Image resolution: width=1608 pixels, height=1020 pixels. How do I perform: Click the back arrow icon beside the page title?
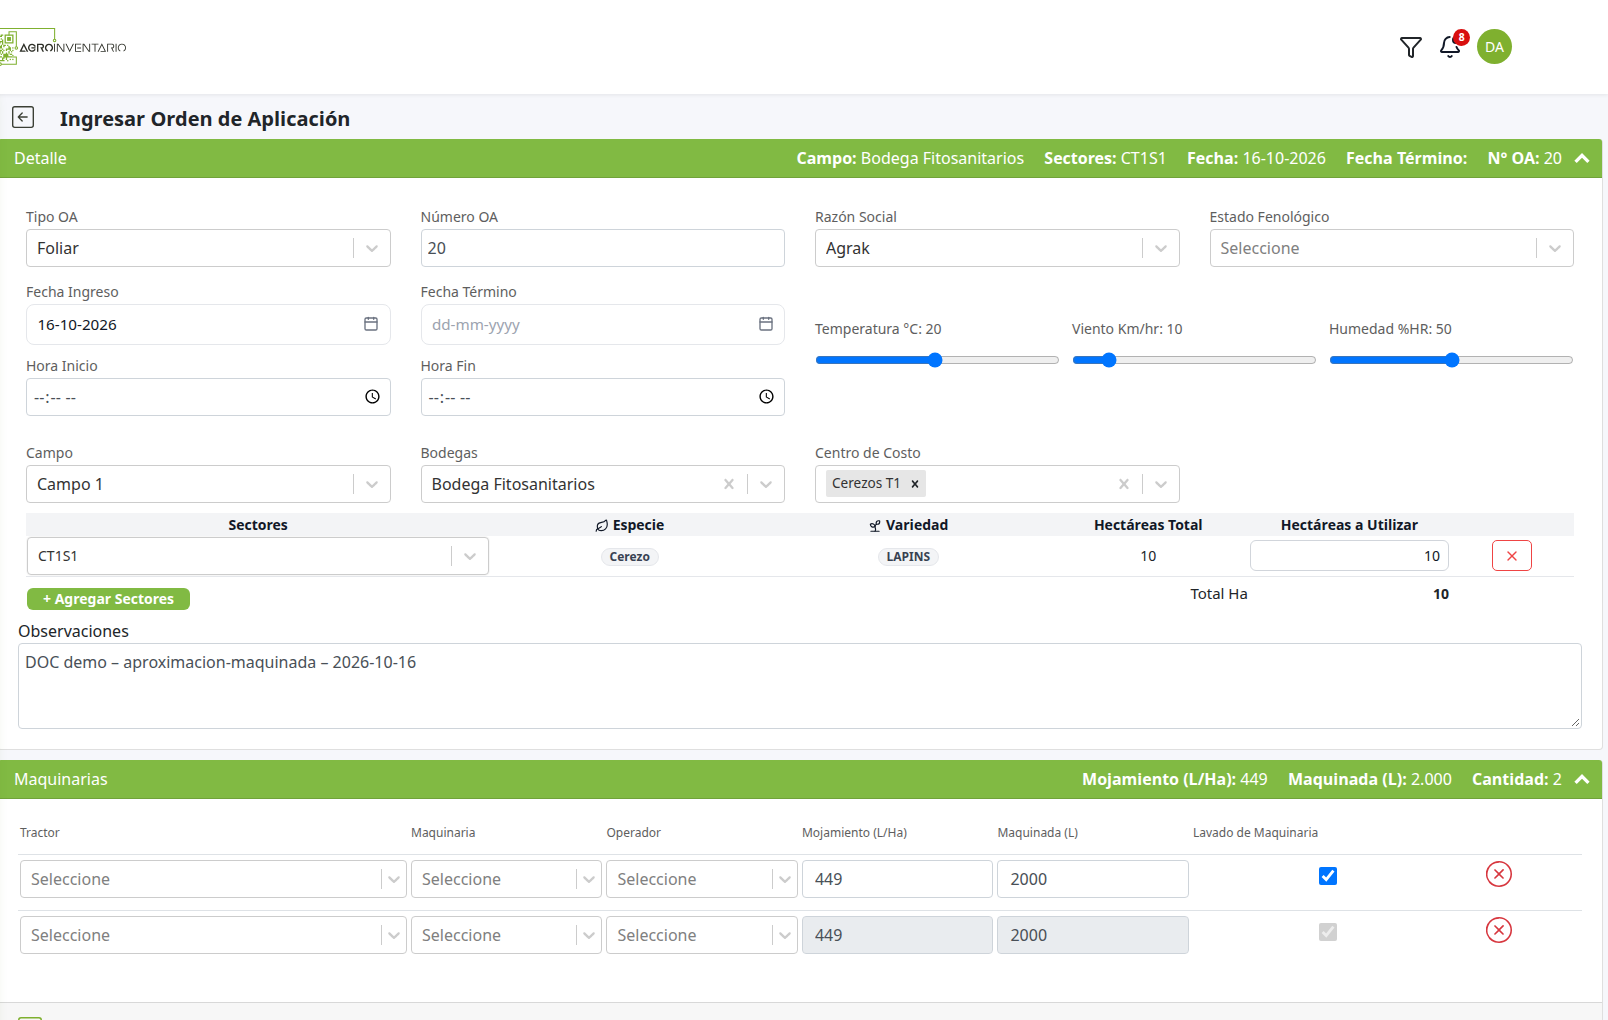coord(23,117)
